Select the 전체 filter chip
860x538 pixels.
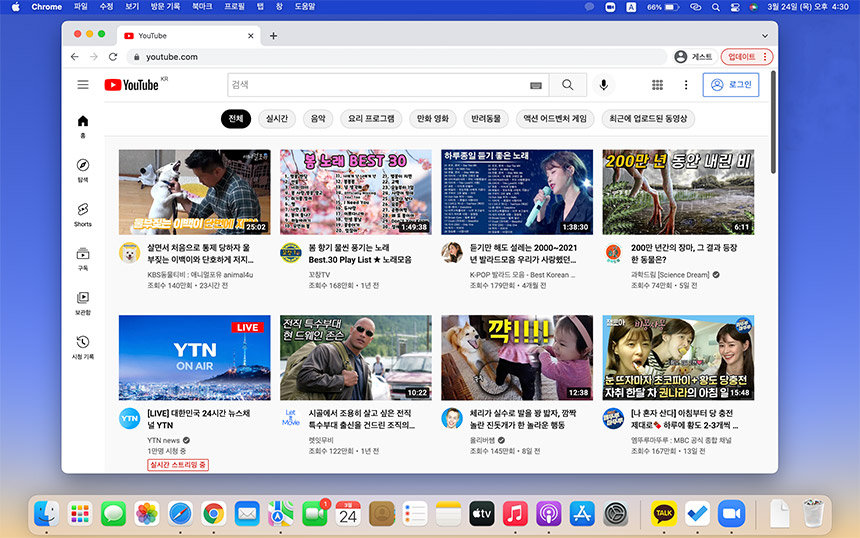pos(236,118)
